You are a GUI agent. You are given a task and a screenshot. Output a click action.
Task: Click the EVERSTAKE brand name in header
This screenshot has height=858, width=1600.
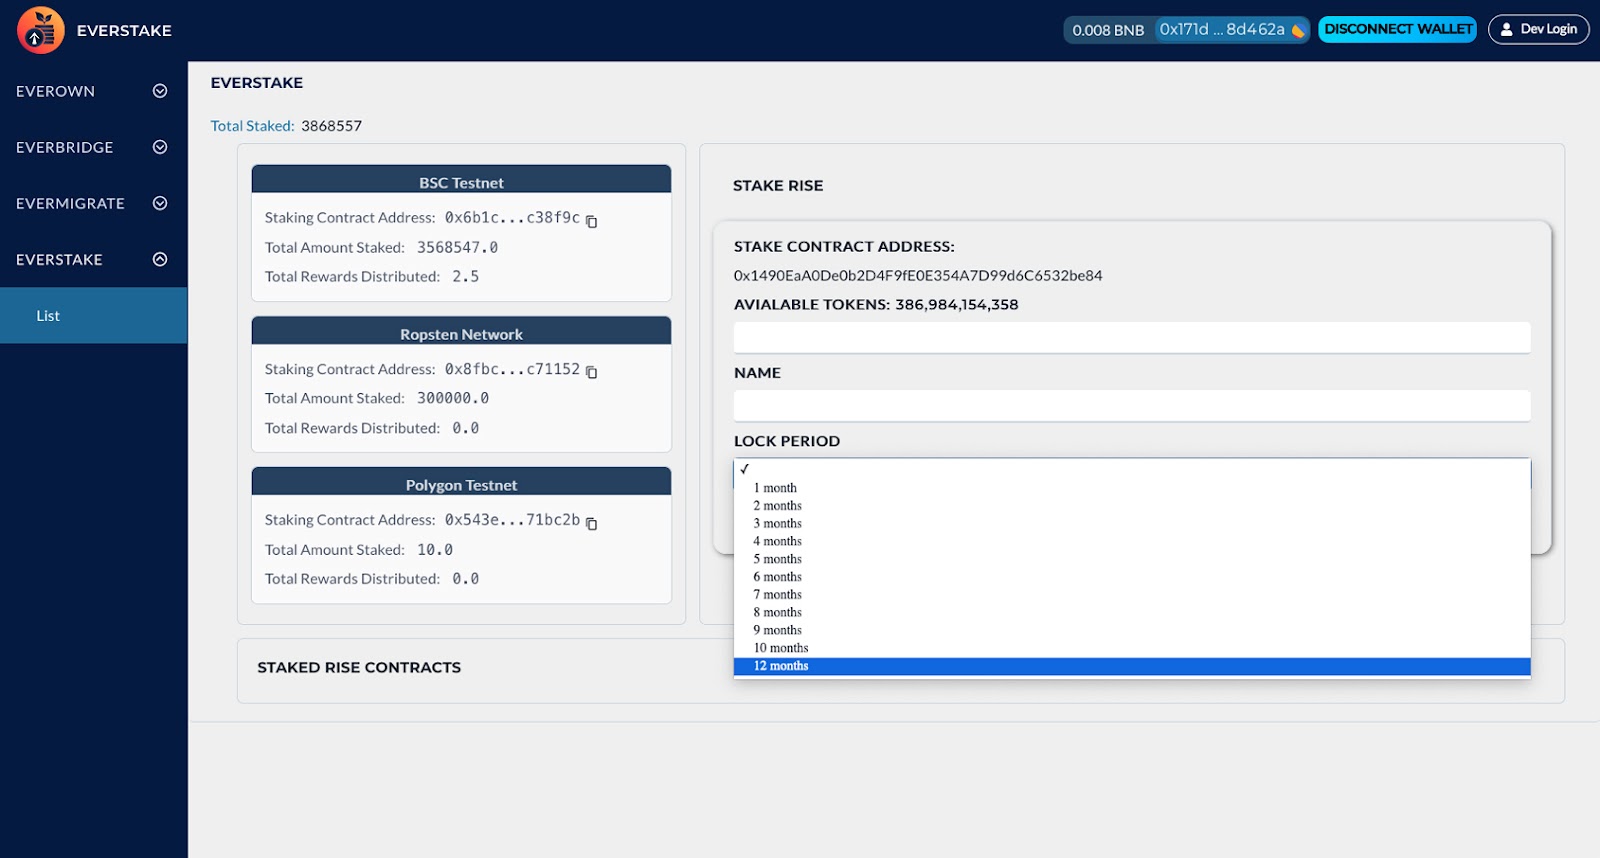(x=124, y=31)
